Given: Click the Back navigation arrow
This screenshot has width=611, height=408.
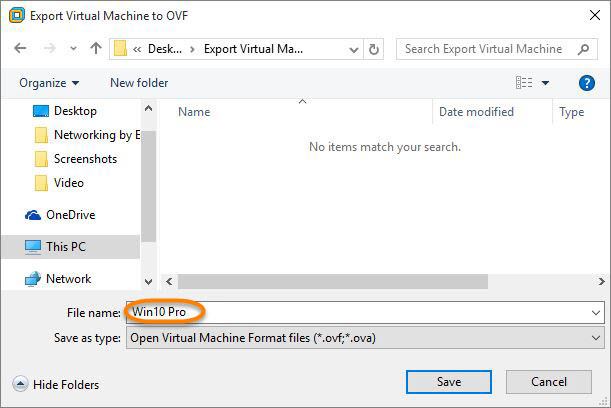Looking at the screenshot, I should tap(21, 49).
